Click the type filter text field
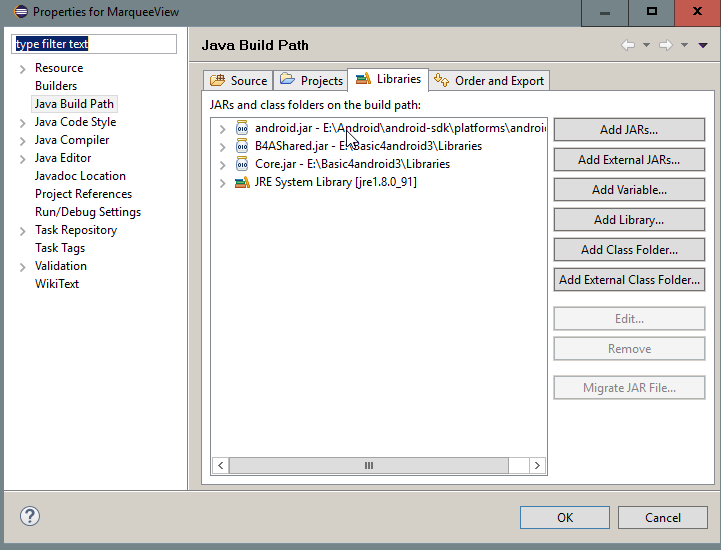This screenshot has width=721, height=550. (94, 44)
